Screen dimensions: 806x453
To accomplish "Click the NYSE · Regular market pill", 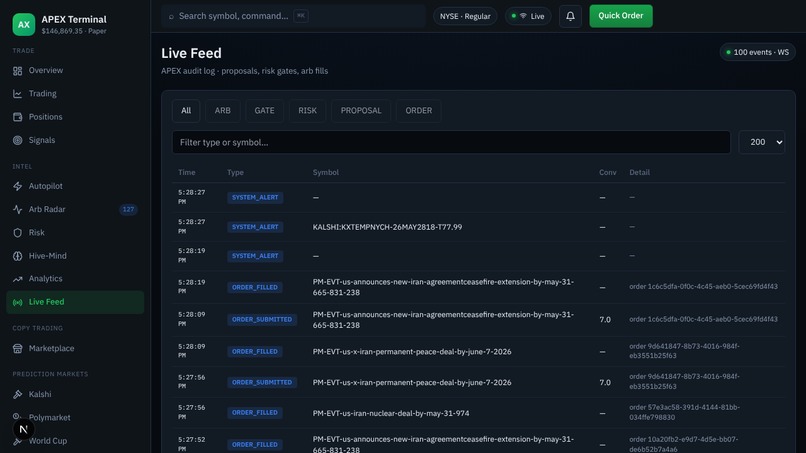I will [x=465, y=16].
